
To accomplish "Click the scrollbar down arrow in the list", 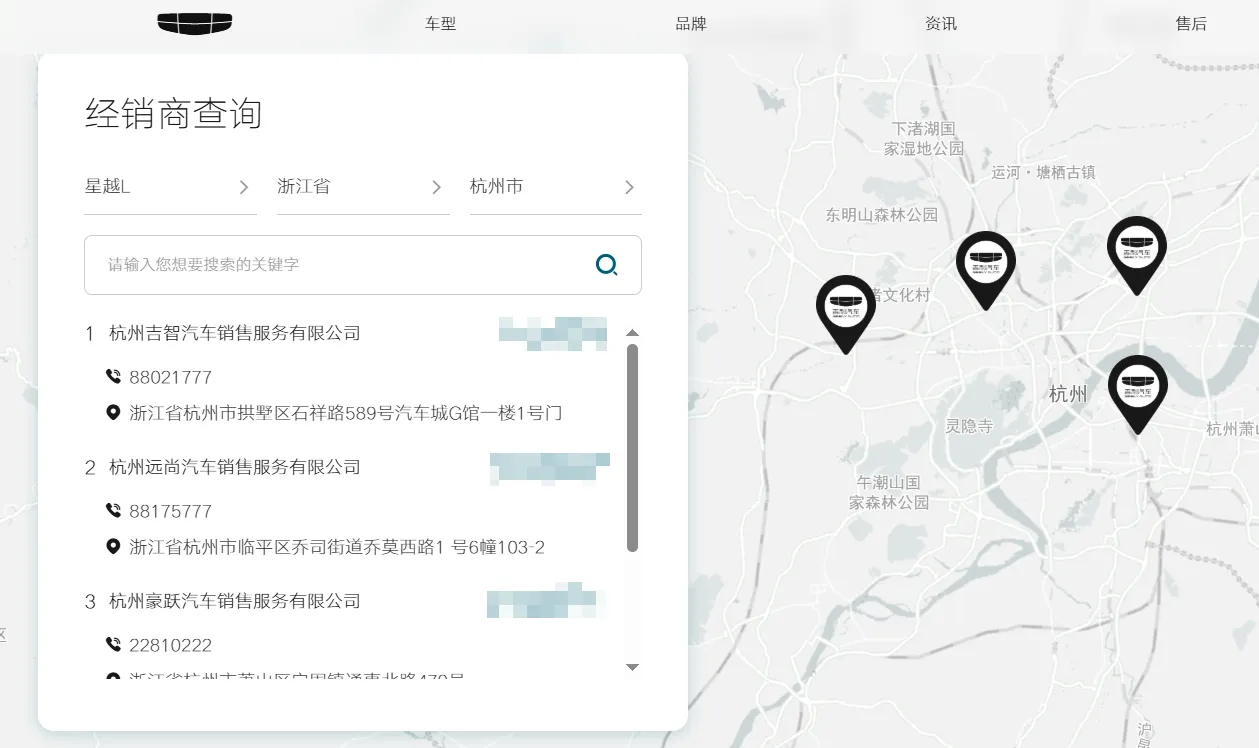I will (633, 667).
